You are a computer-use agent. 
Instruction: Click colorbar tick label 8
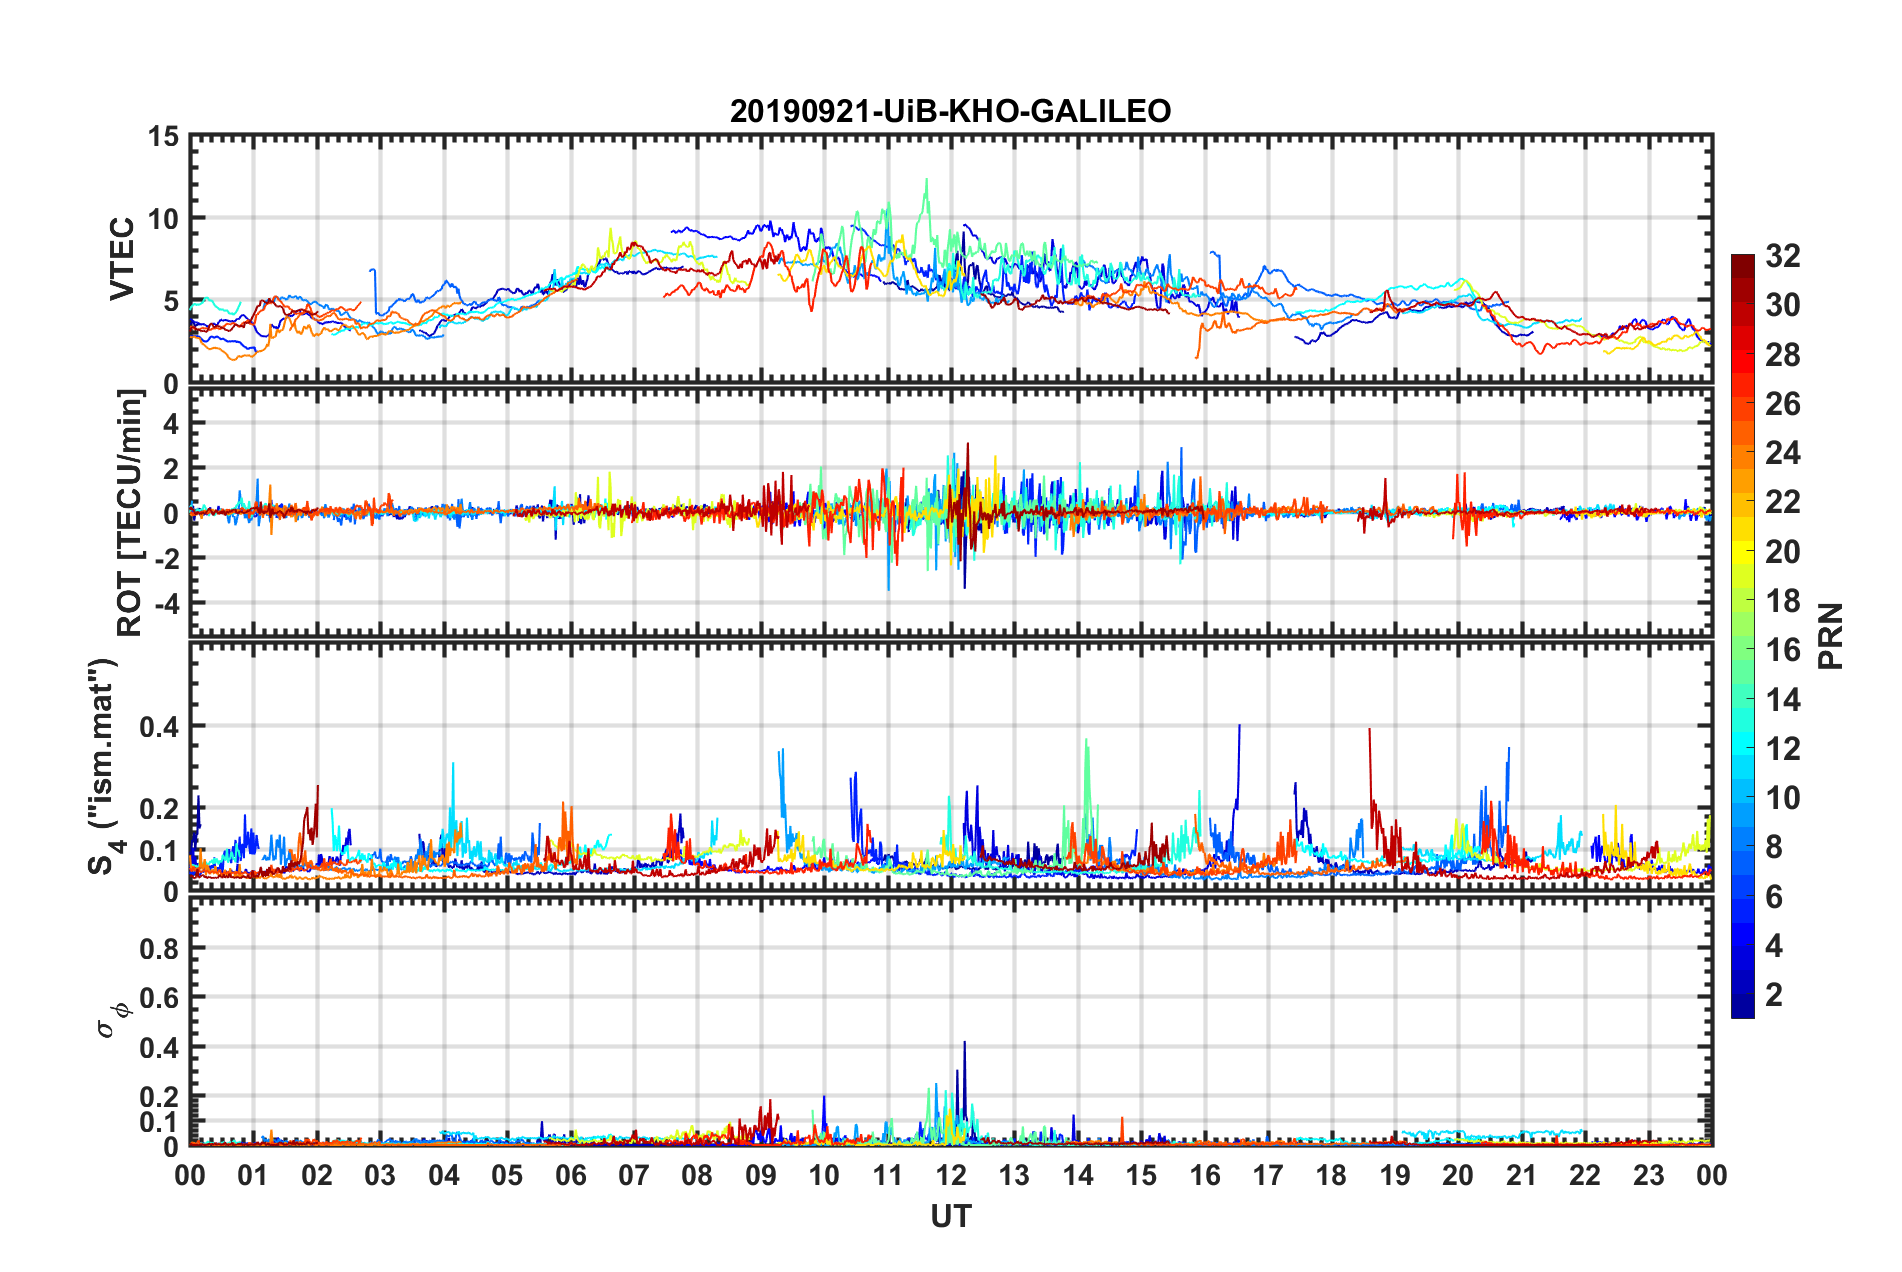pyautogui.click(x=1774, y=847)
